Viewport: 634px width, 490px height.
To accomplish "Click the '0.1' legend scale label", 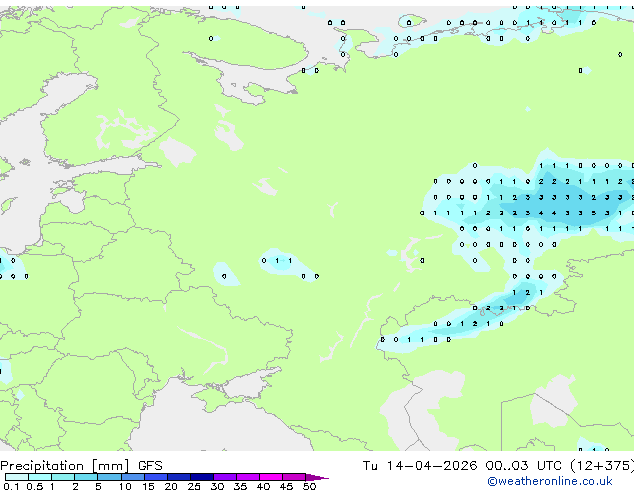I will pyautogui.click(x=11, y=486).
